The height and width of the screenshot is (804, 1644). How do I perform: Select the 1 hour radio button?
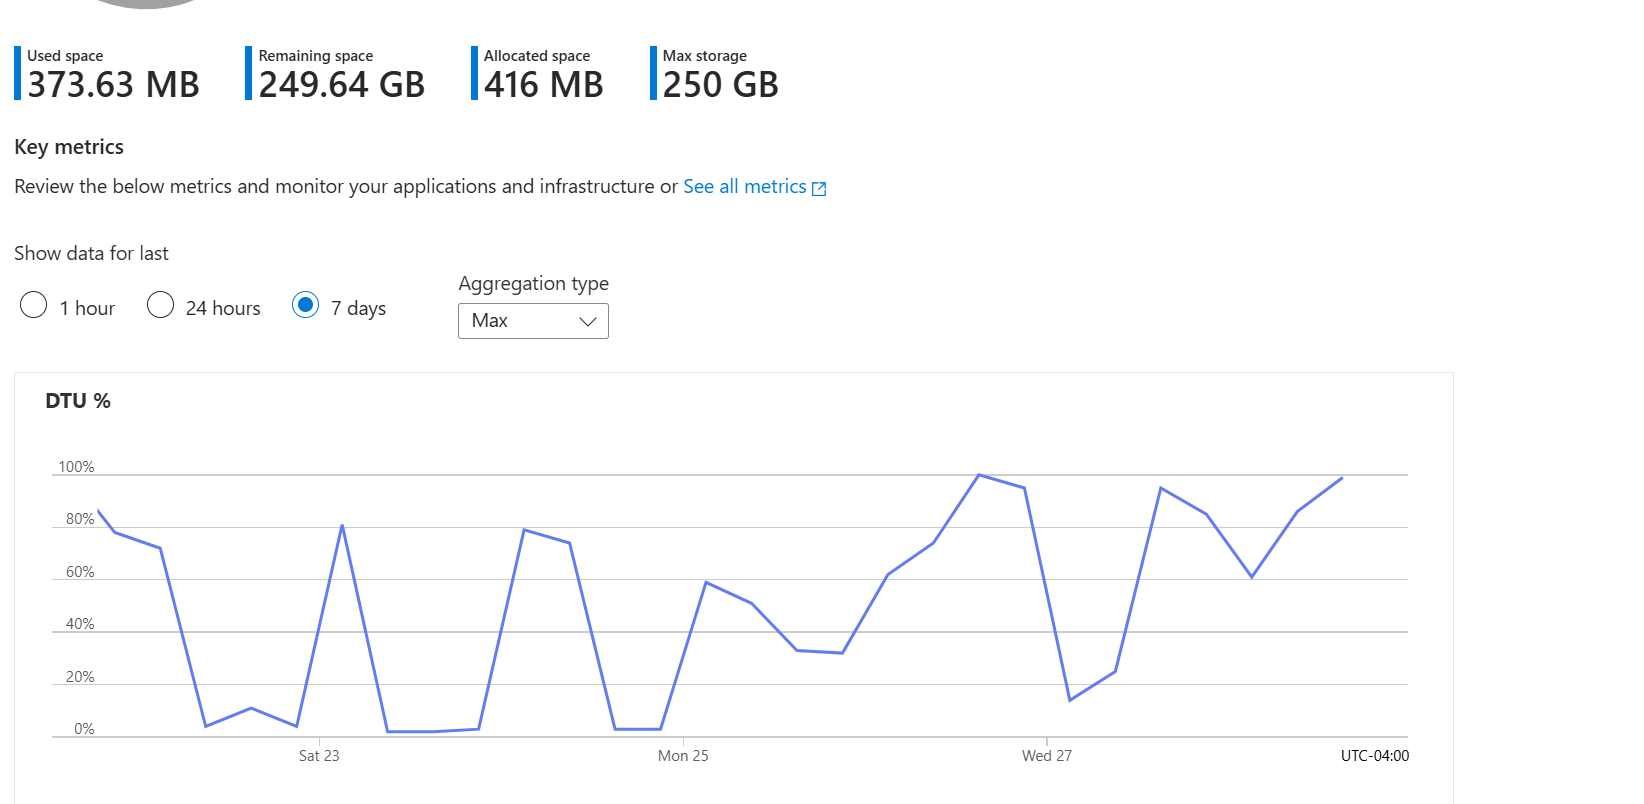pos(34,305)
